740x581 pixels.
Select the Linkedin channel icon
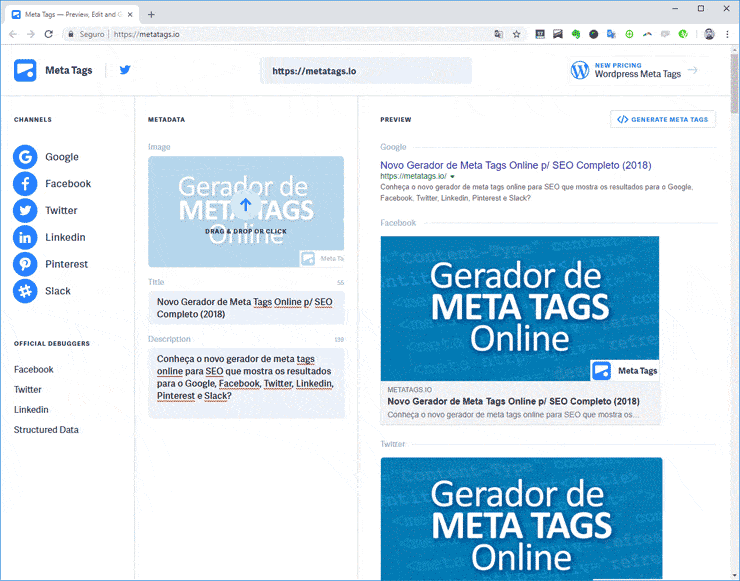coord(25,237)
